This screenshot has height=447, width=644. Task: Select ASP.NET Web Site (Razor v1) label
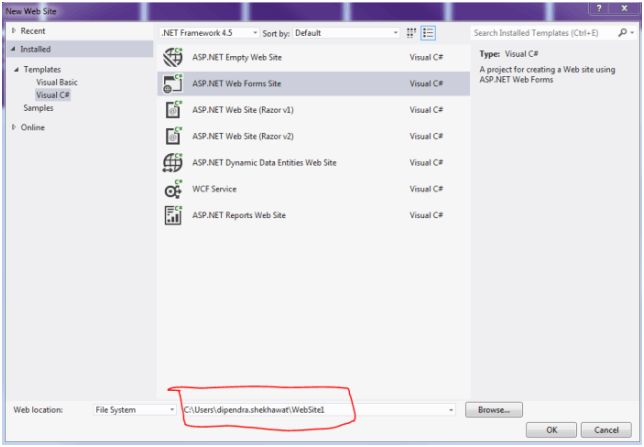(243, 110)
